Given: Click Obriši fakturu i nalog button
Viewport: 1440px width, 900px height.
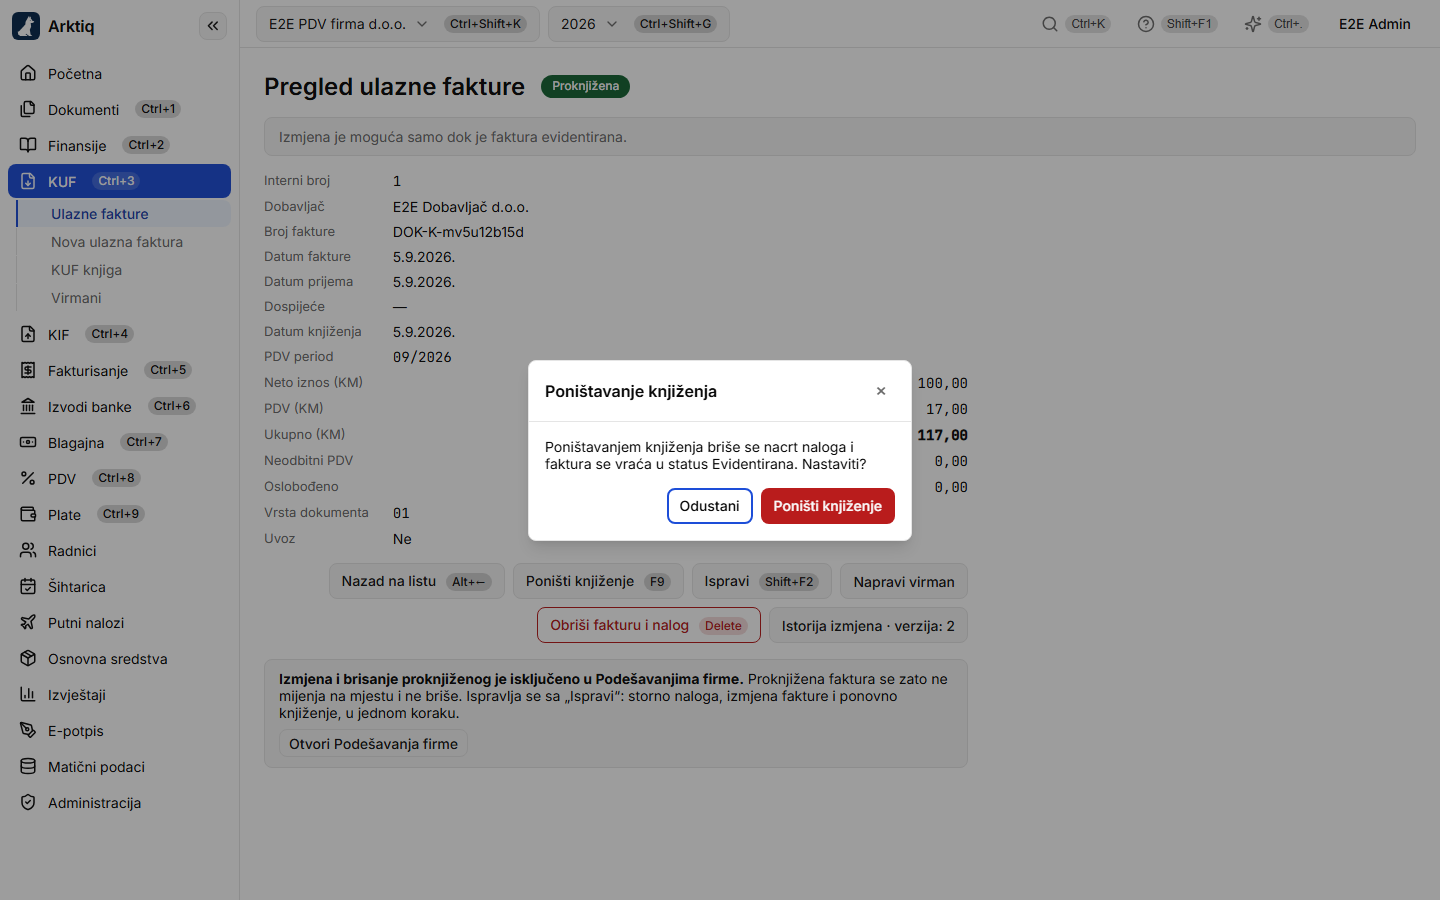Looking at the screenshot, I should point(649,625).
